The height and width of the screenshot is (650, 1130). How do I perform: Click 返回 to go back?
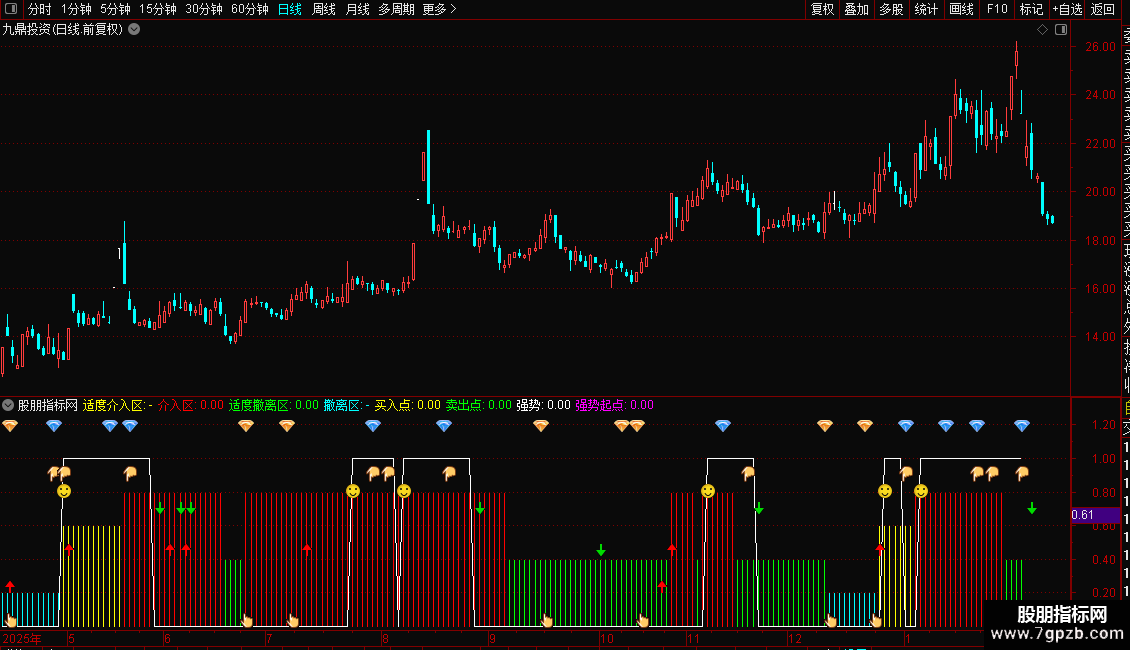pyautogui.click(x=1103, y=9)
